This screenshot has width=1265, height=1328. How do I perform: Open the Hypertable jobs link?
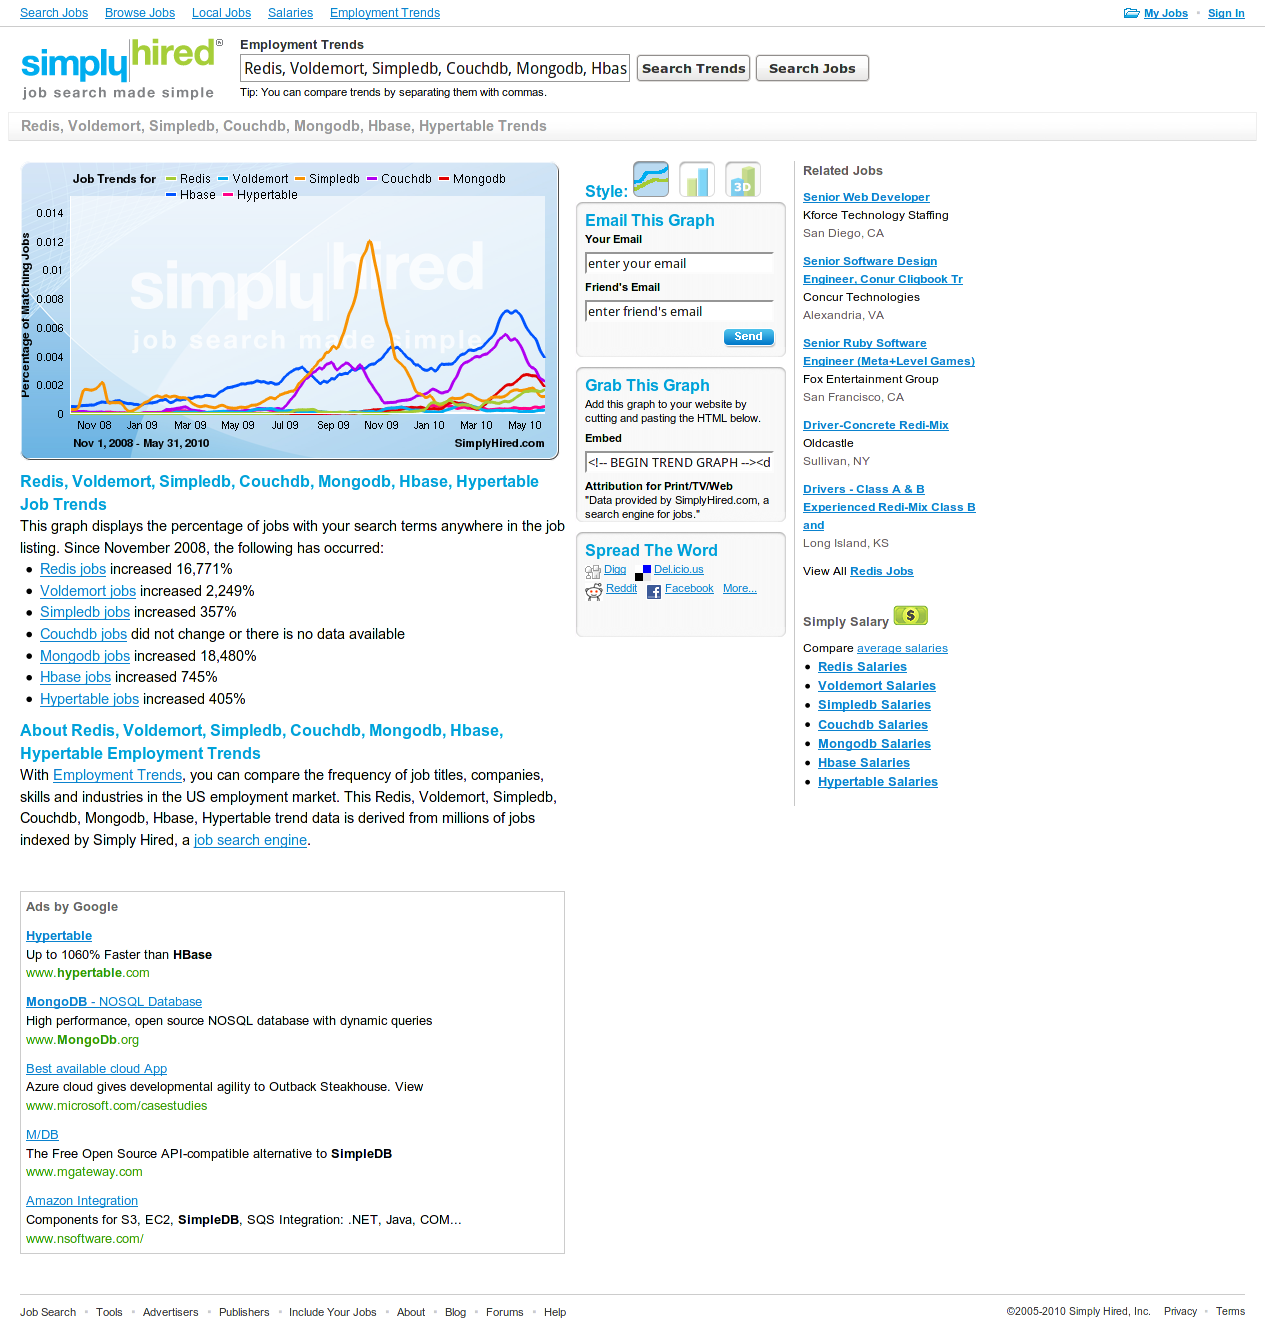coord(89,699)
